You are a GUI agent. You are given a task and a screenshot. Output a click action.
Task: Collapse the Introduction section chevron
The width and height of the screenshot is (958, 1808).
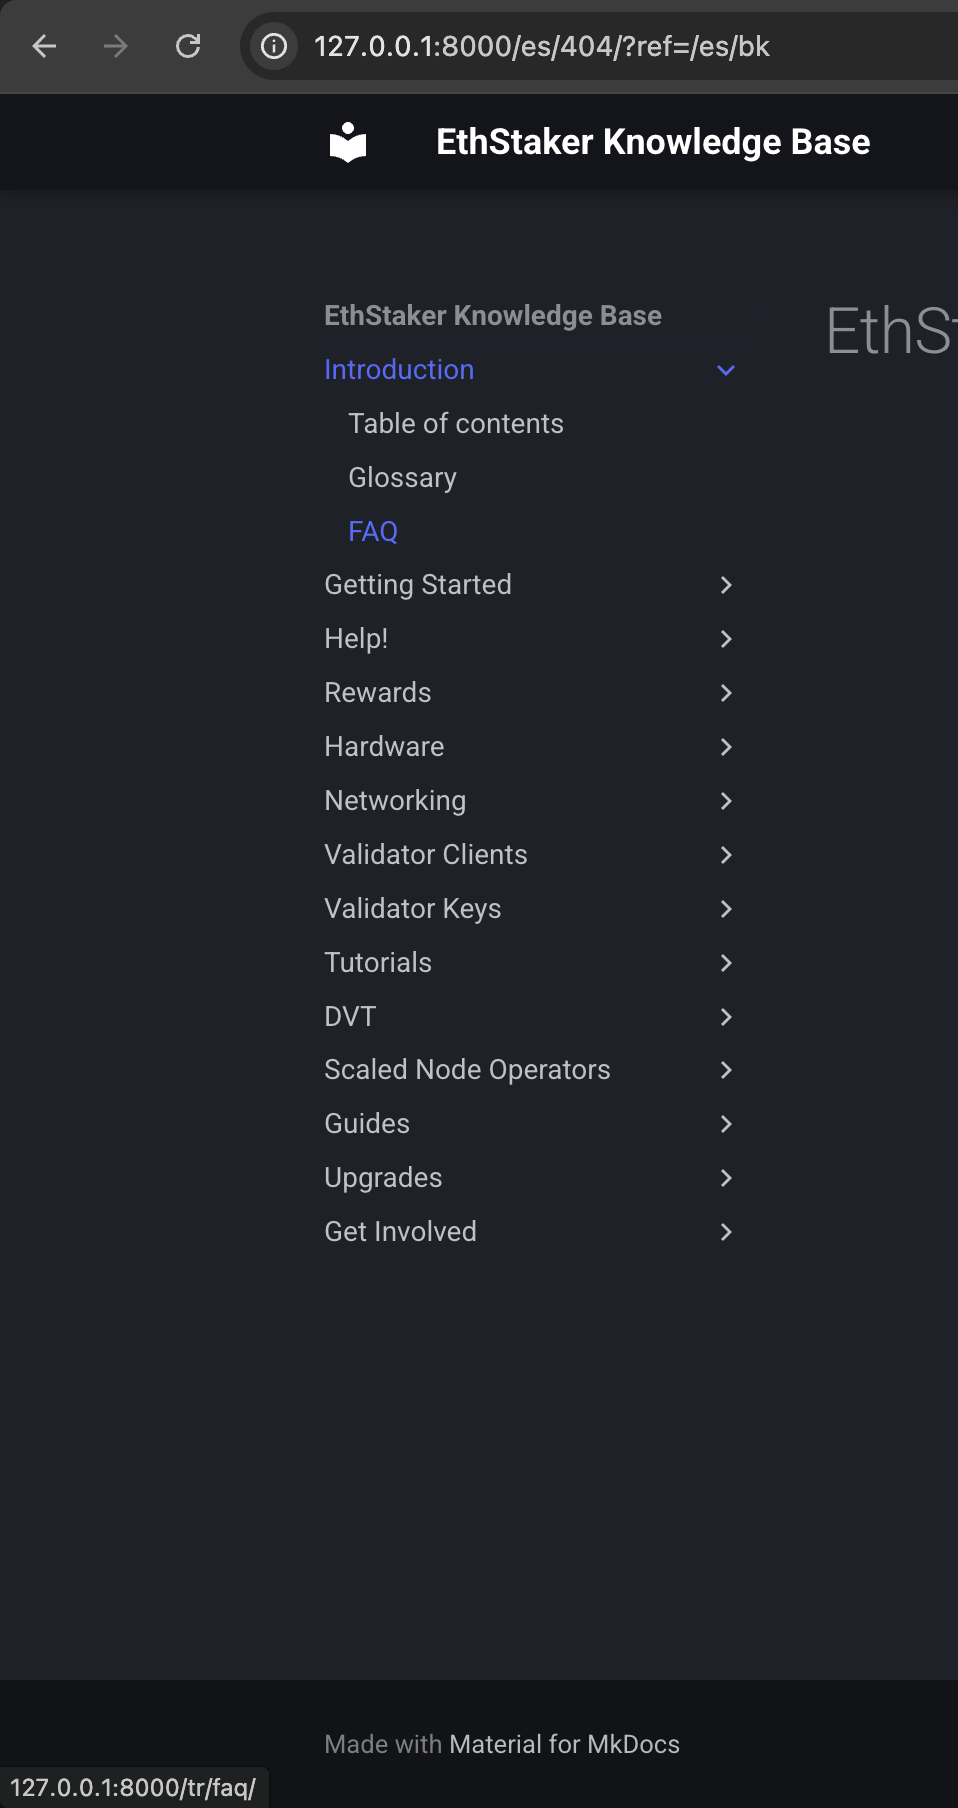click(x=726, y=370)
